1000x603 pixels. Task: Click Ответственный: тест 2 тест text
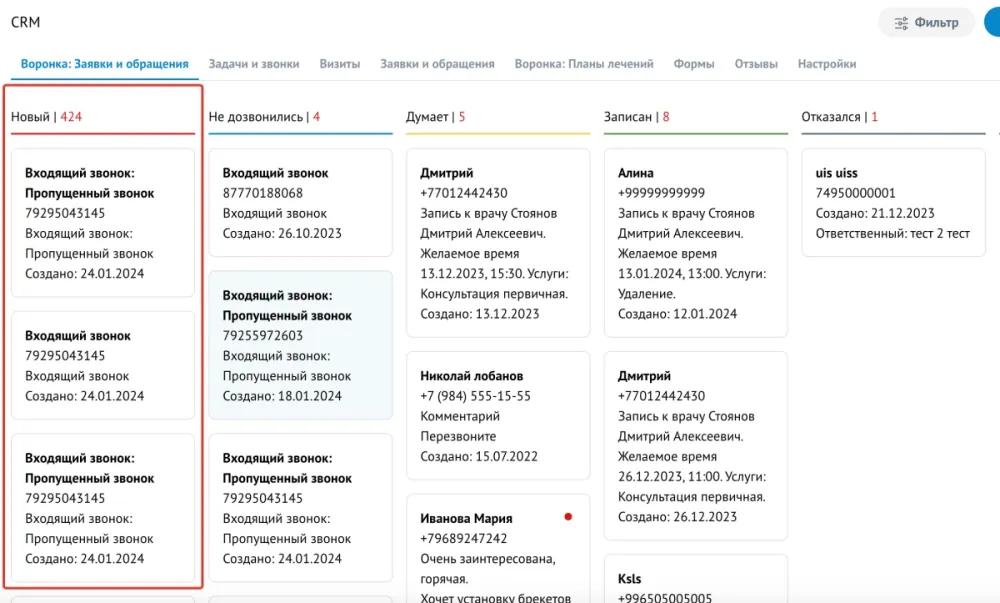[x=893, y=233]
